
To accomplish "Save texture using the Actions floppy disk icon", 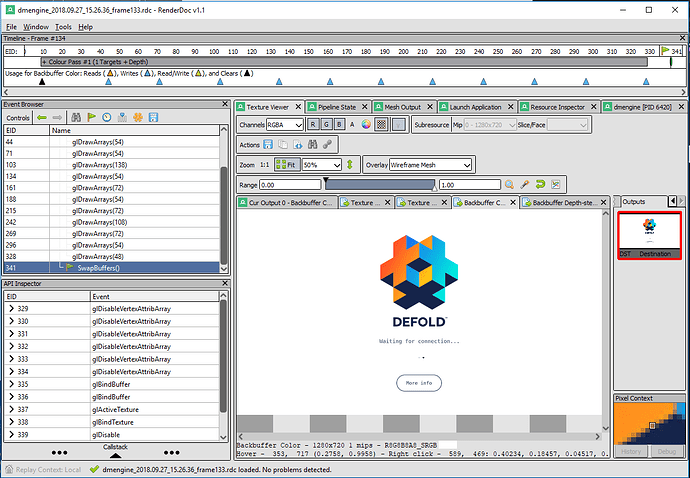I will 270,145.
